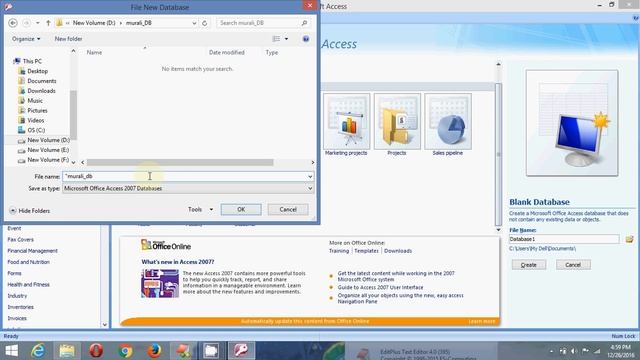
Task: Click Learn more on orange bar
Action: coord(482,322)
